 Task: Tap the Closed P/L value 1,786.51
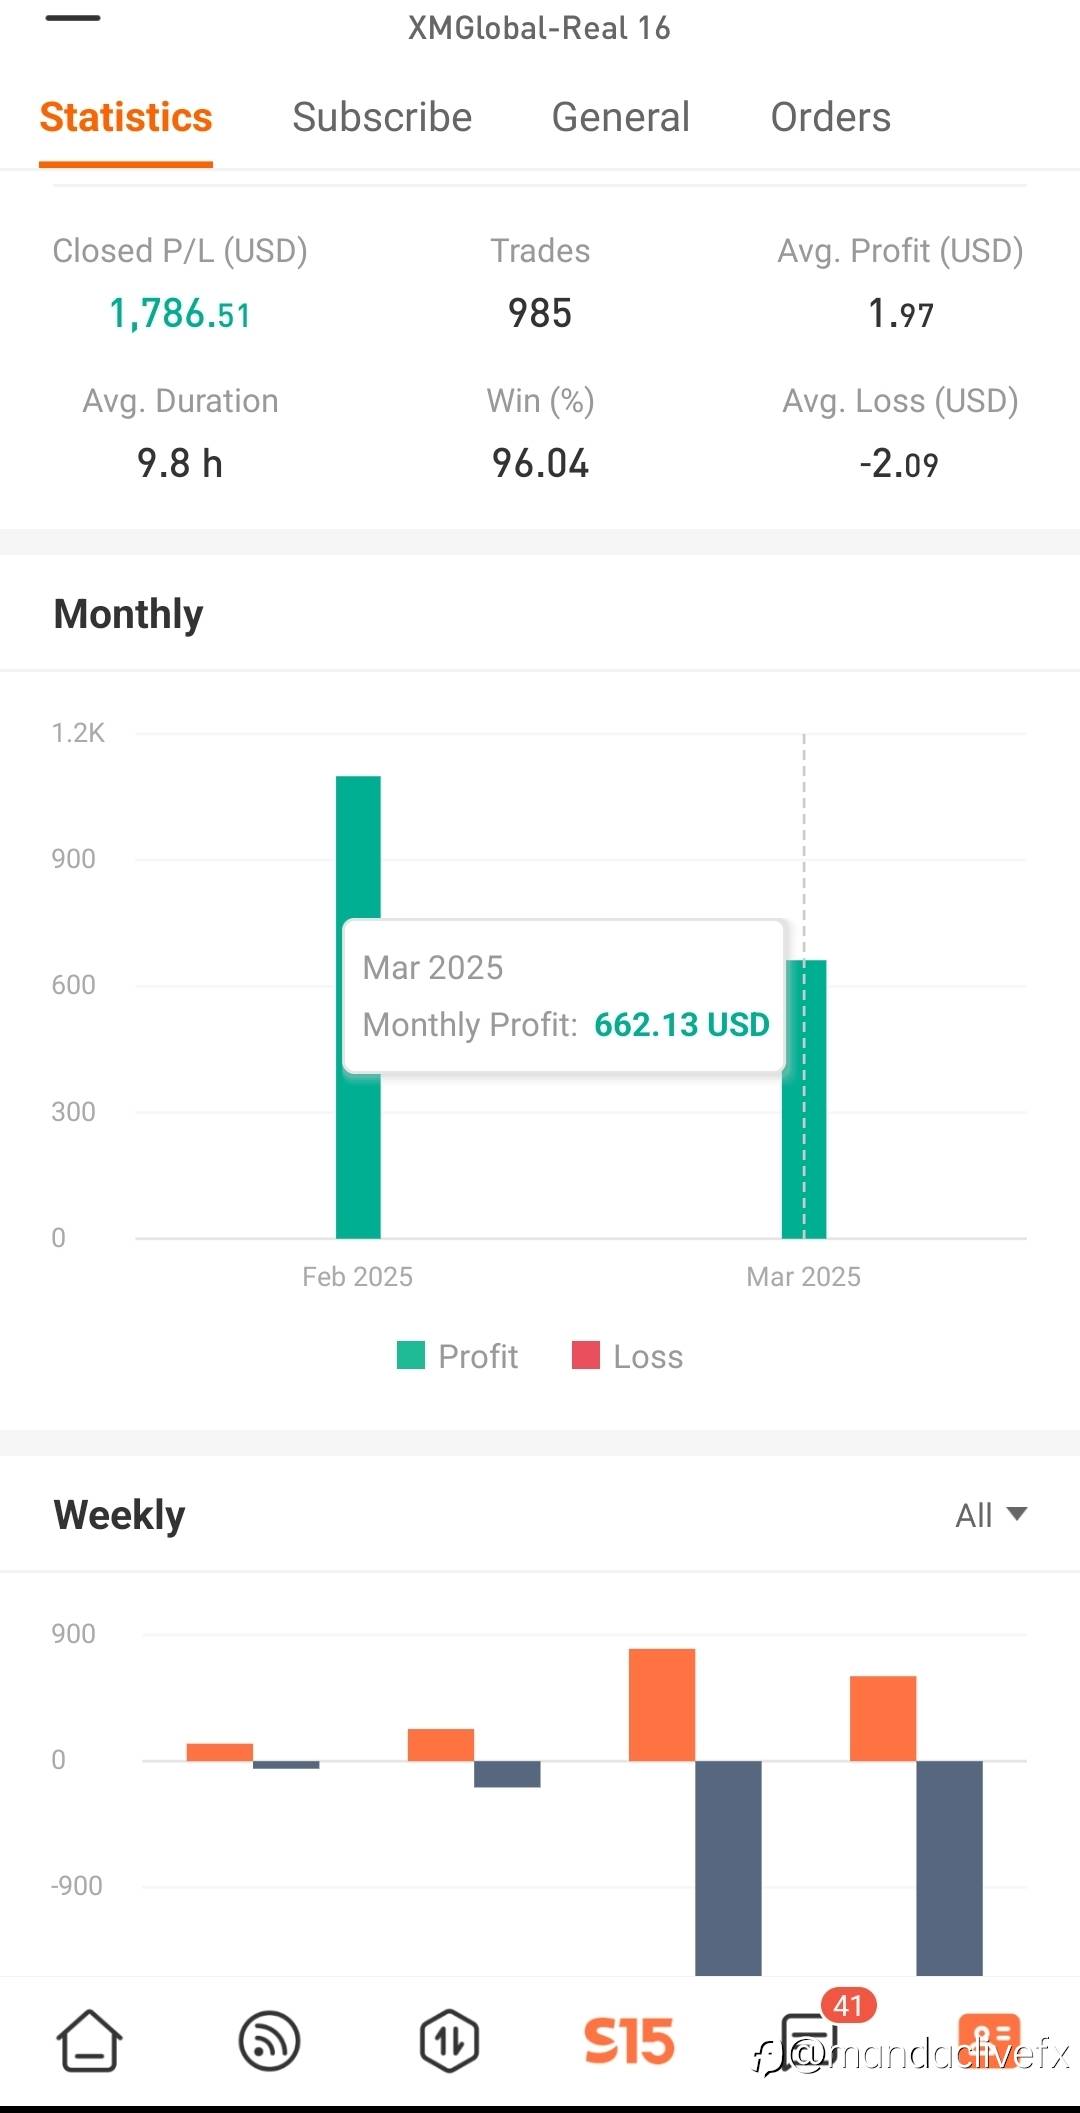tap(180, 314)
